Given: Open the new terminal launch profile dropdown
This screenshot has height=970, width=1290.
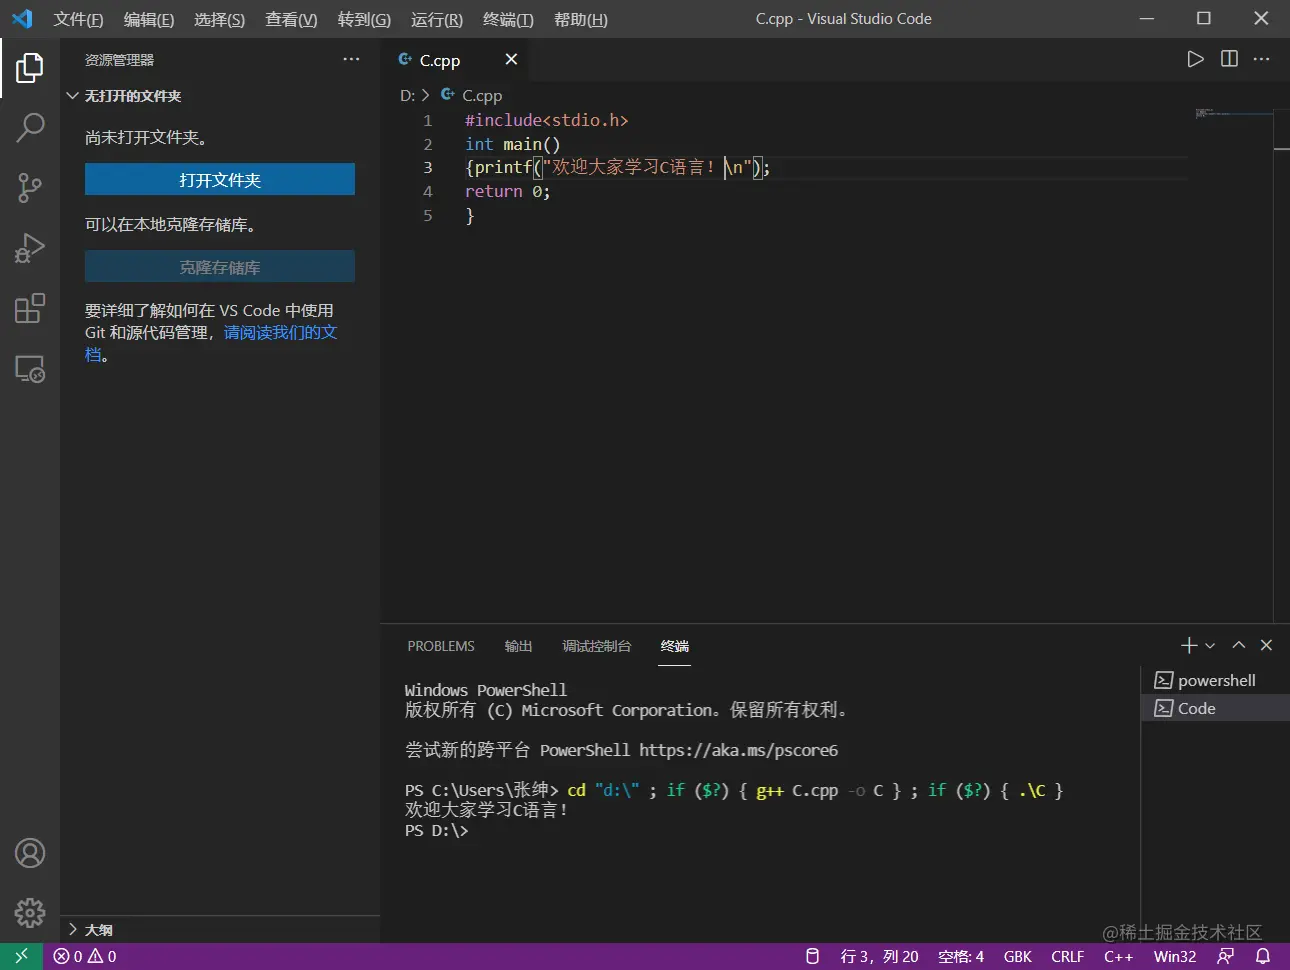Looking at the screenshot, I should [1210, 646].
